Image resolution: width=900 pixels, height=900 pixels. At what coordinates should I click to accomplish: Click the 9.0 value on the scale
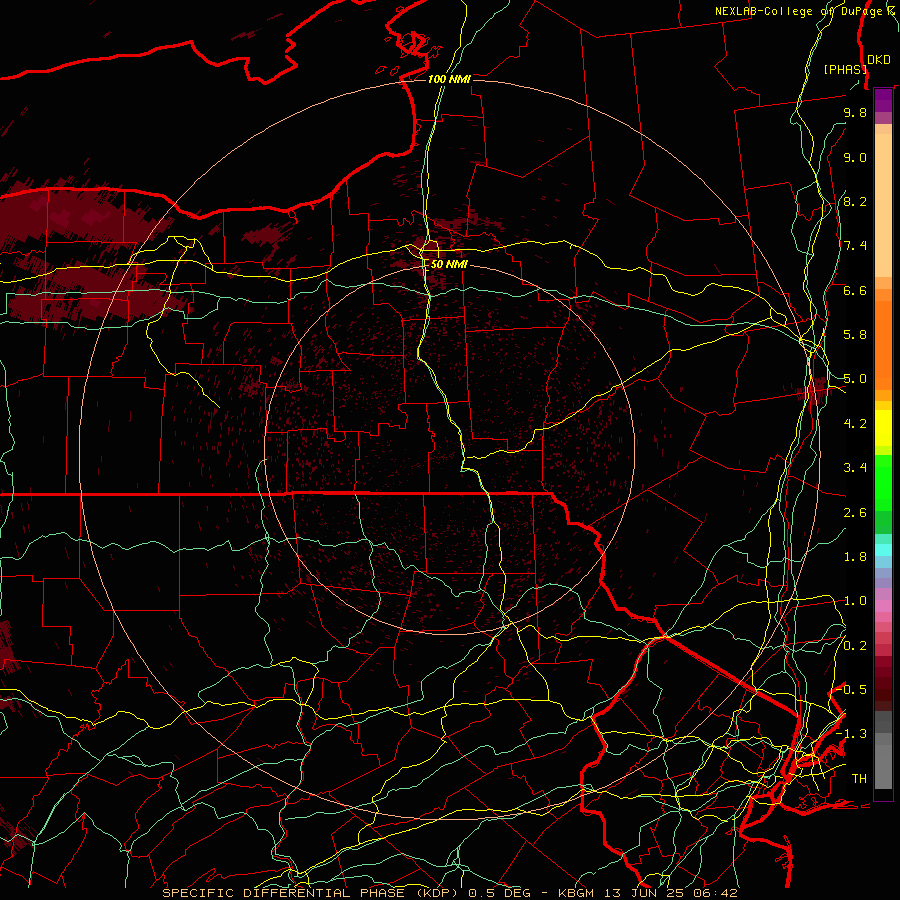click(855, 157)
